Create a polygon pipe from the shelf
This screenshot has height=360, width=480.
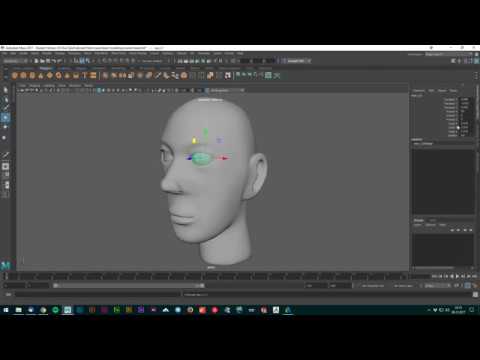[x=76, y=76]
